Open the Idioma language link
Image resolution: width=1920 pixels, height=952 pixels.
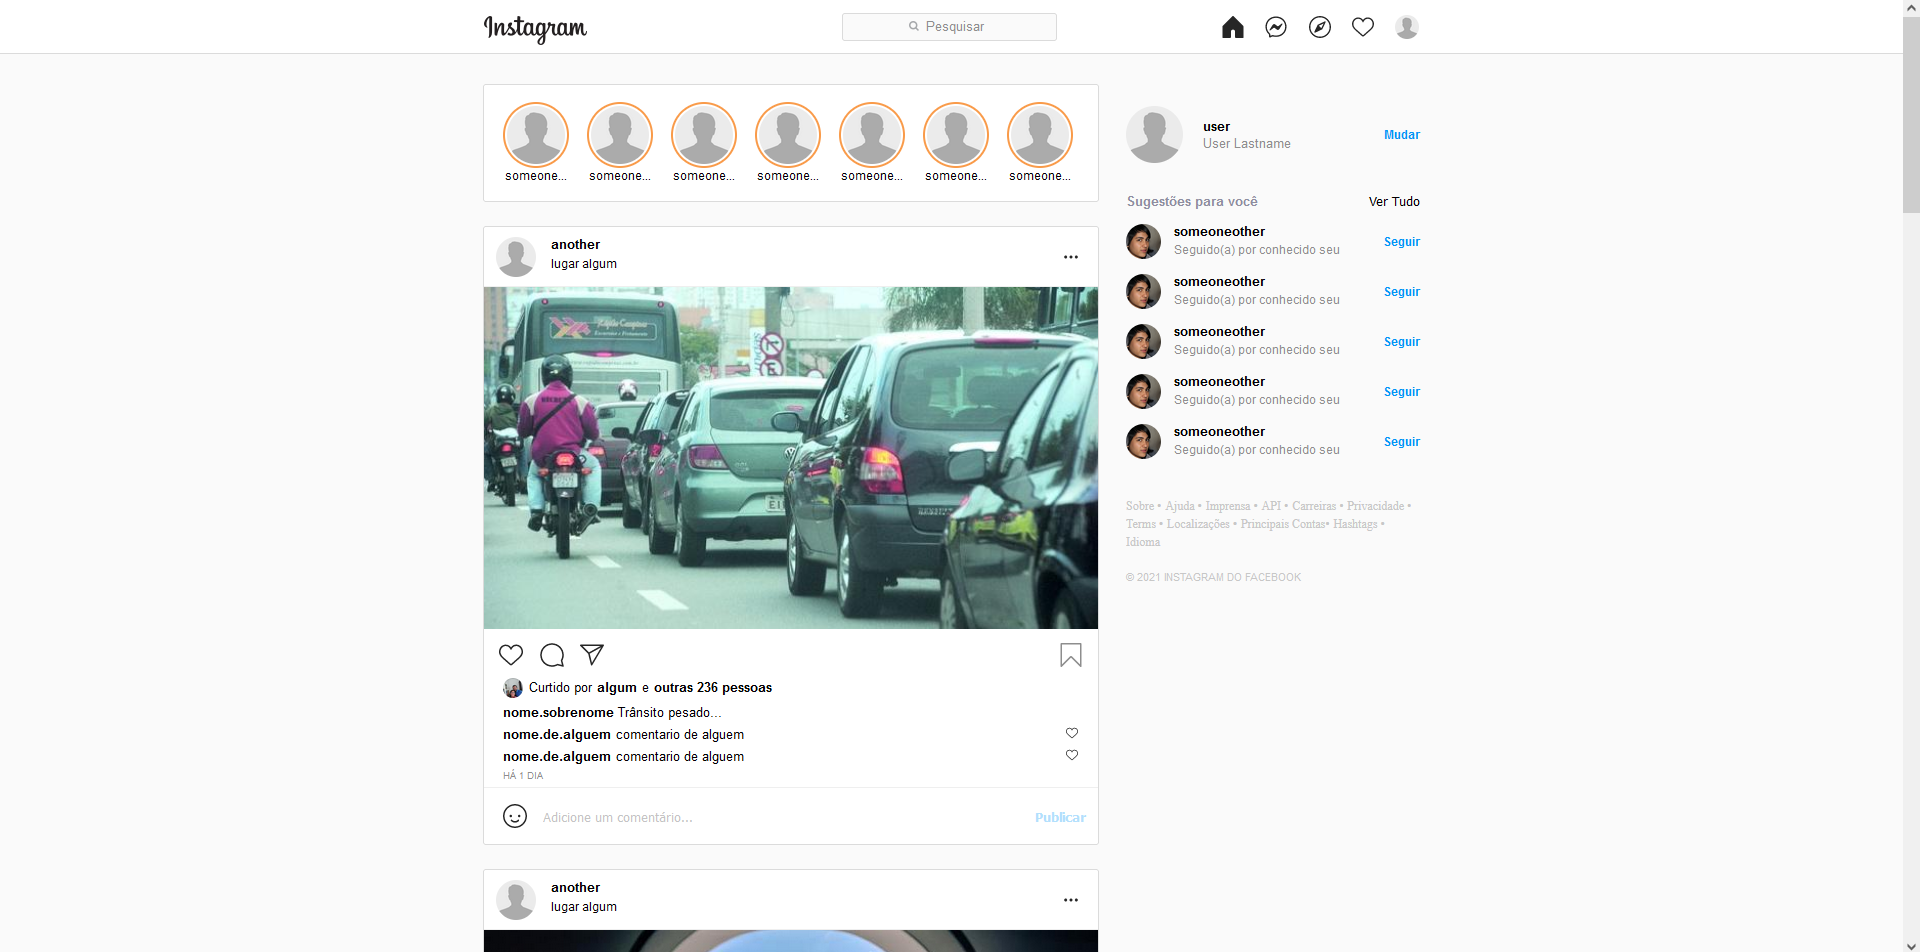(x=1143, y=542)
